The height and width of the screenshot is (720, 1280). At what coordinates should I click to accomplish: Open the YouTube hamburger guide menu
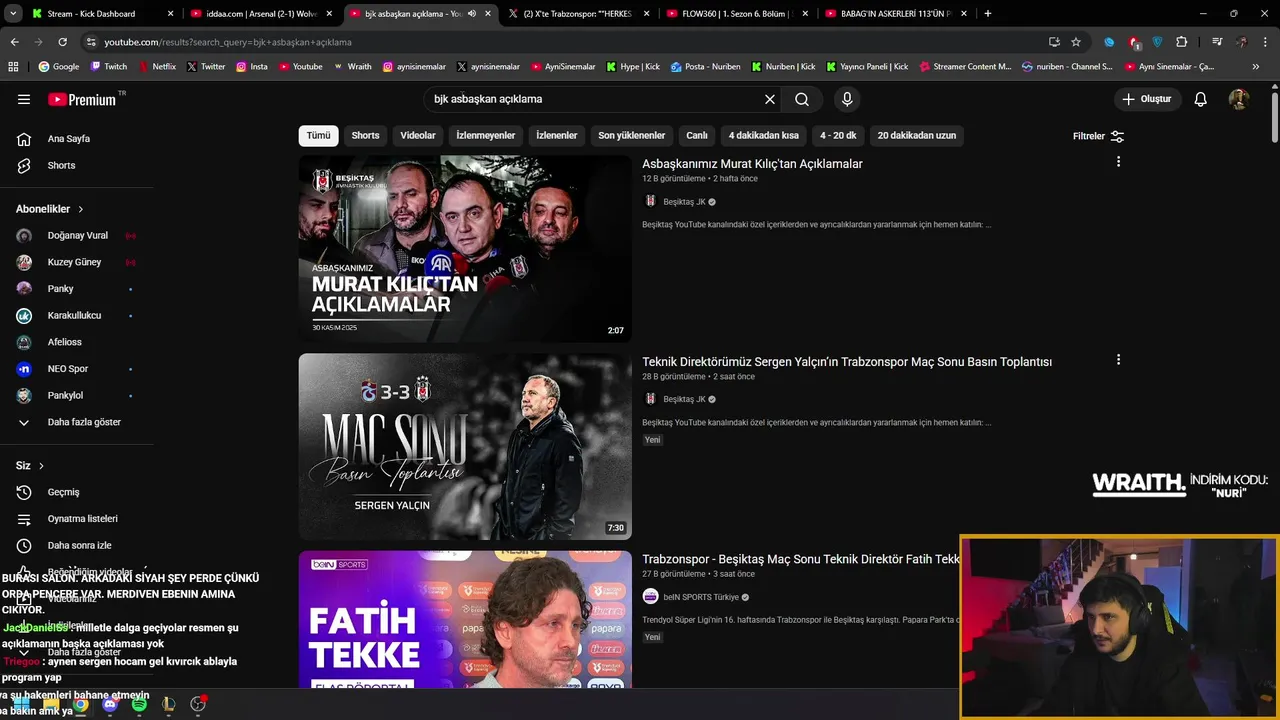coord(24,99)
